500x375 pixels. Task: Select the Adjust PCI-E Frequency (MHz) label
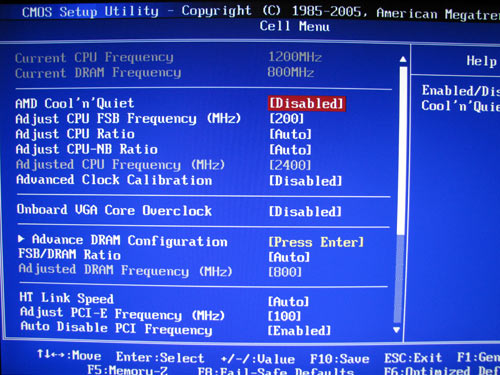tap(122, 314)
